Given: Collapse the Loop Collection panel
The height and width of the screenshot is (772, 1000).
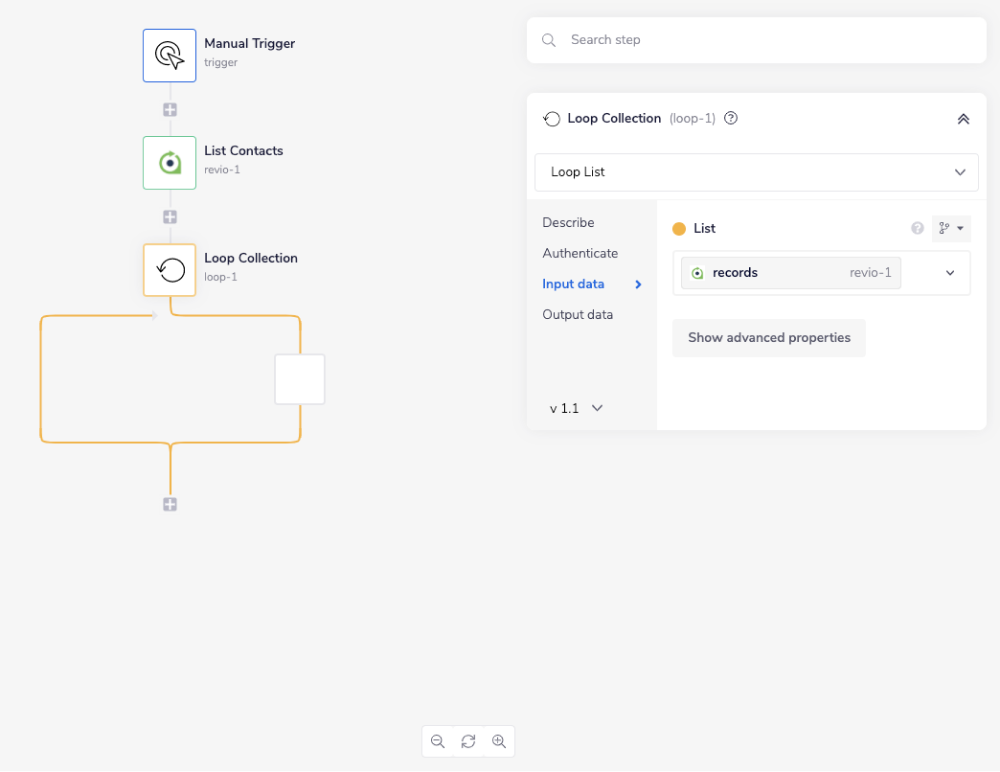Looking at the screenshot, I should (x=963, y=119).
